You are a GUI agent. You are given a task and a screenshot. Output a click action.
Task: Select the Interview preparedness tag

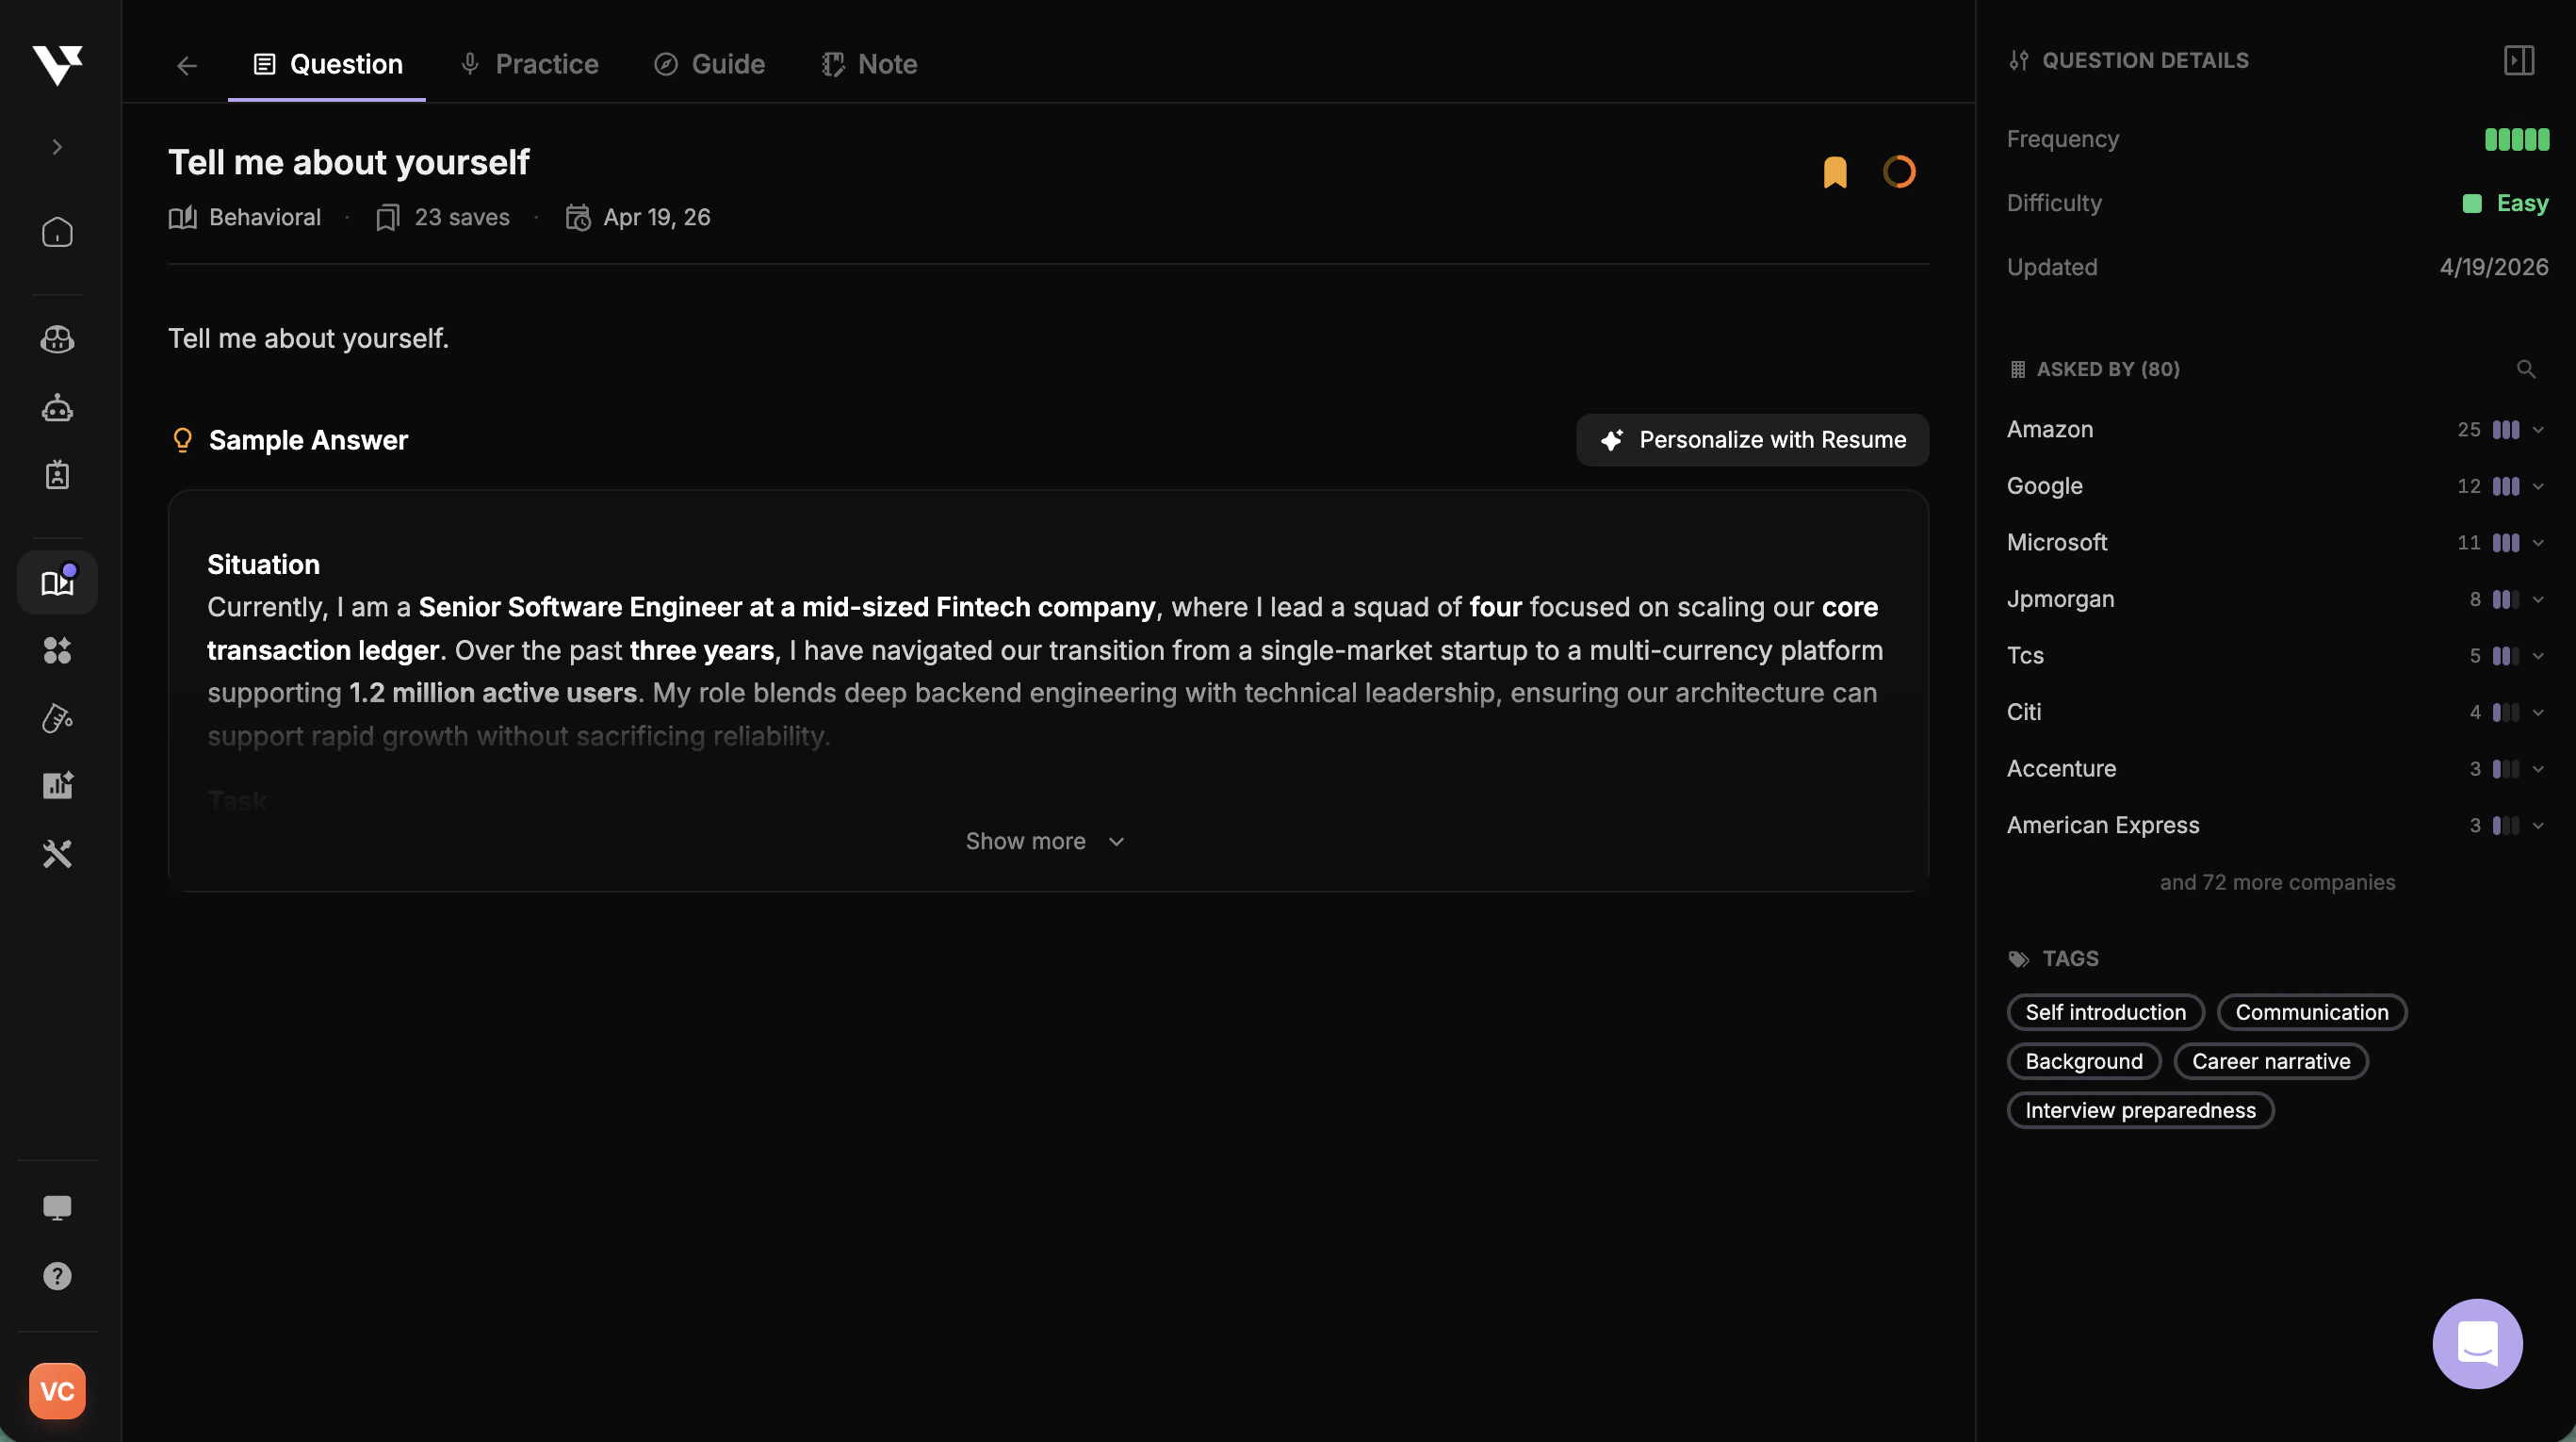pos(2140,1110)
